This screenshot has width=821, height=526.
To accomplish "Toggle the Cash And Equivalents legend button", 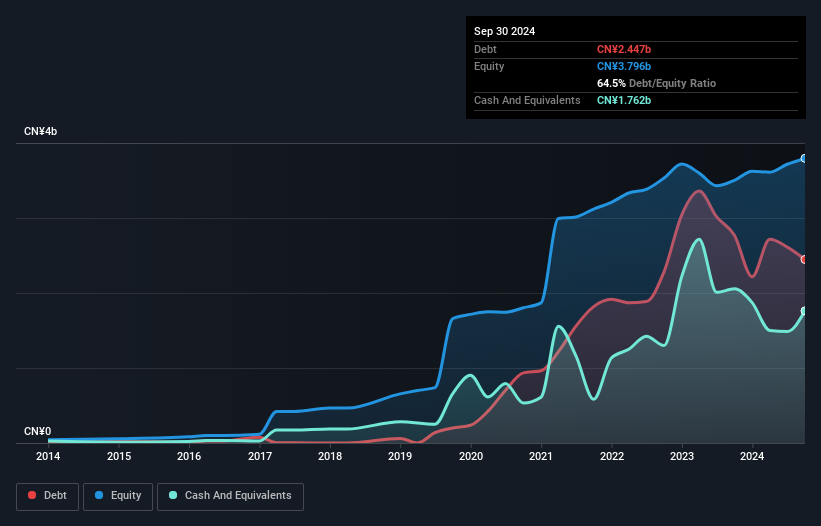I will point(230,496).
